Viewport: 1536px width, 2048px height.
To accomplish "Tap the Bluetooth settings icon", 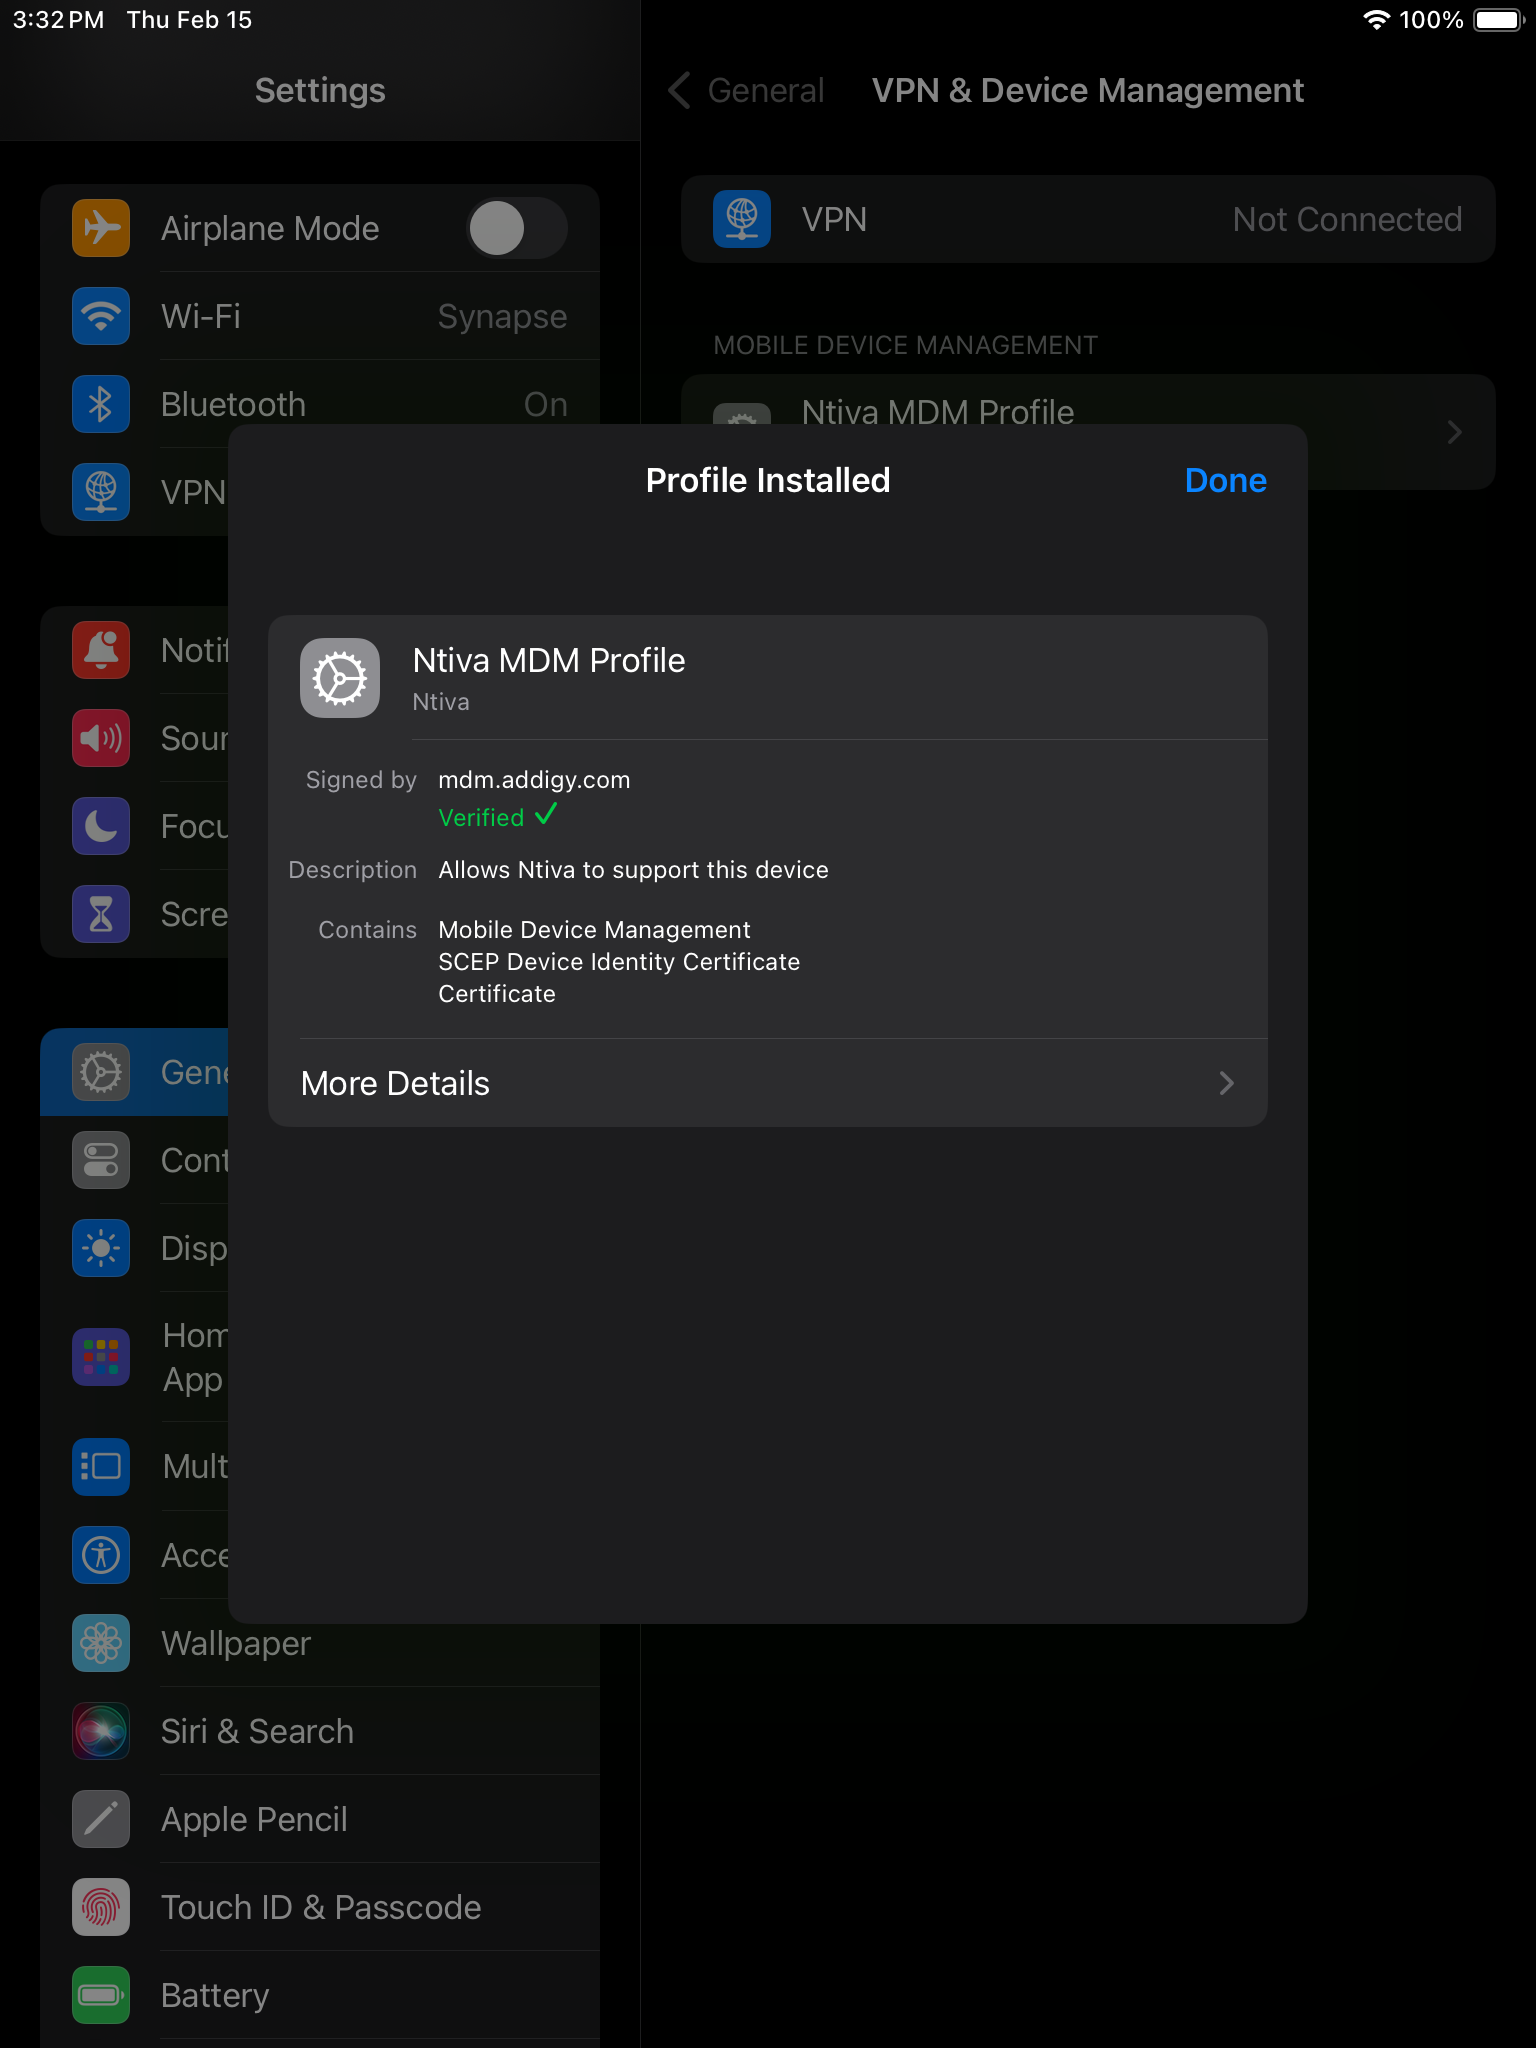I will [x=101, y=404].
